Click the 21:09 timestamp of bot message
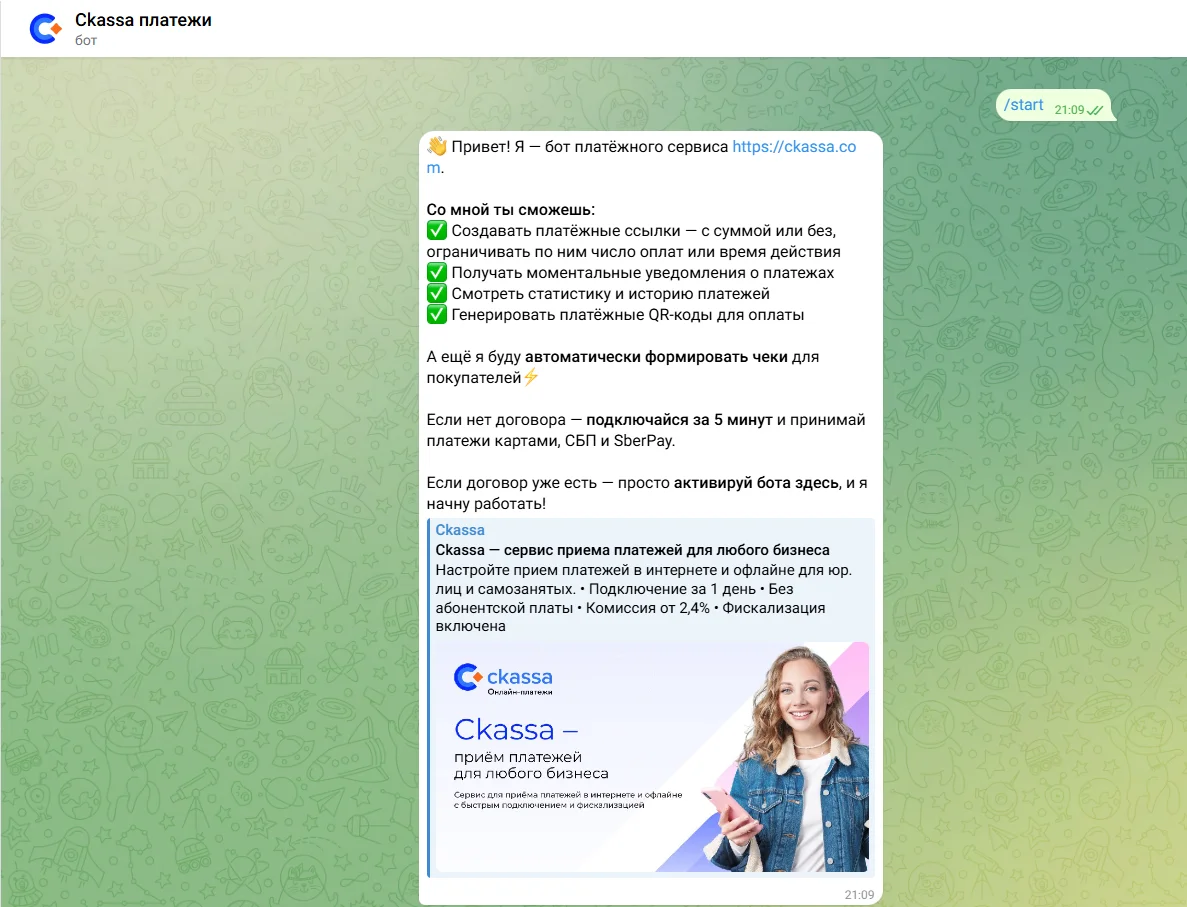 coord(859,895)
